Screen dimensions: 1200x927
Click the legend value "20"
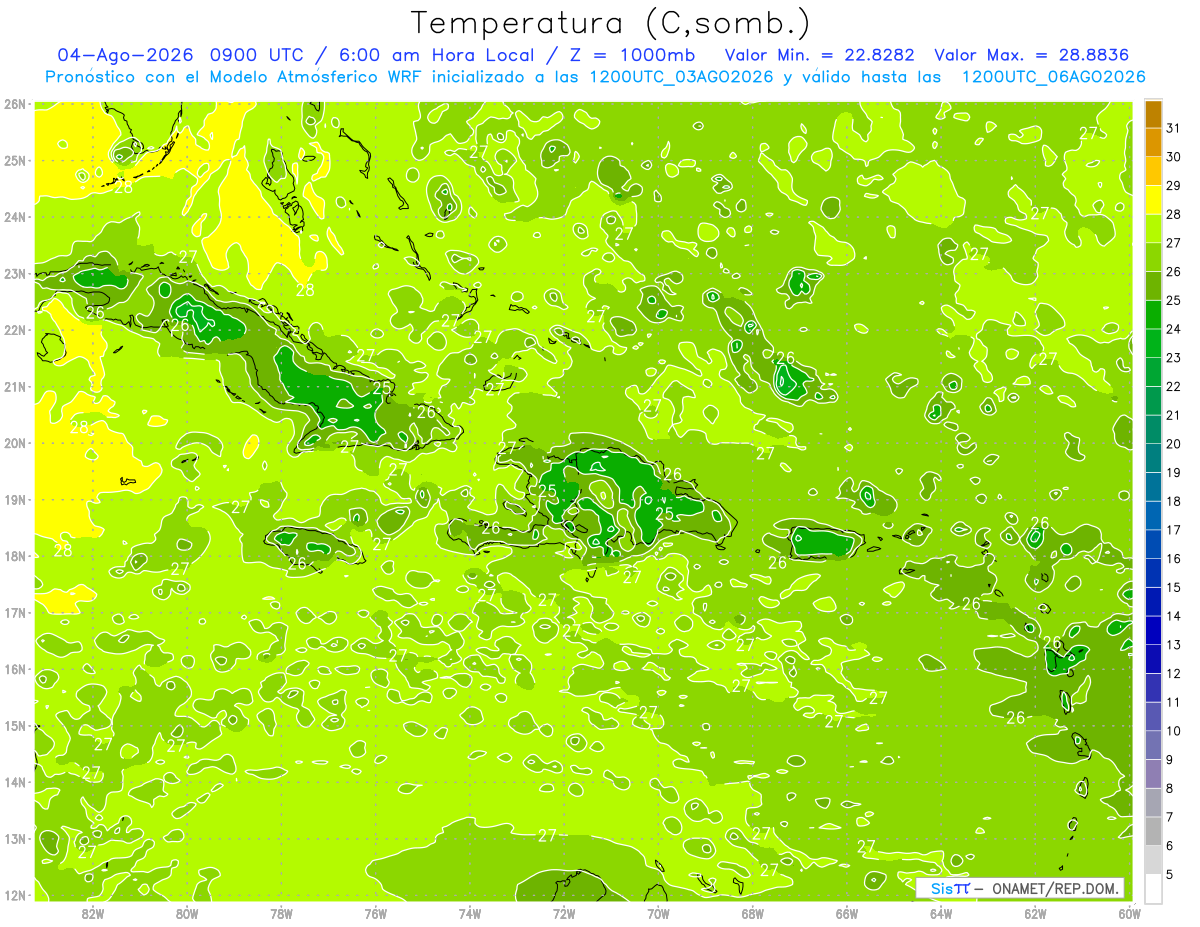point(1174,444)
